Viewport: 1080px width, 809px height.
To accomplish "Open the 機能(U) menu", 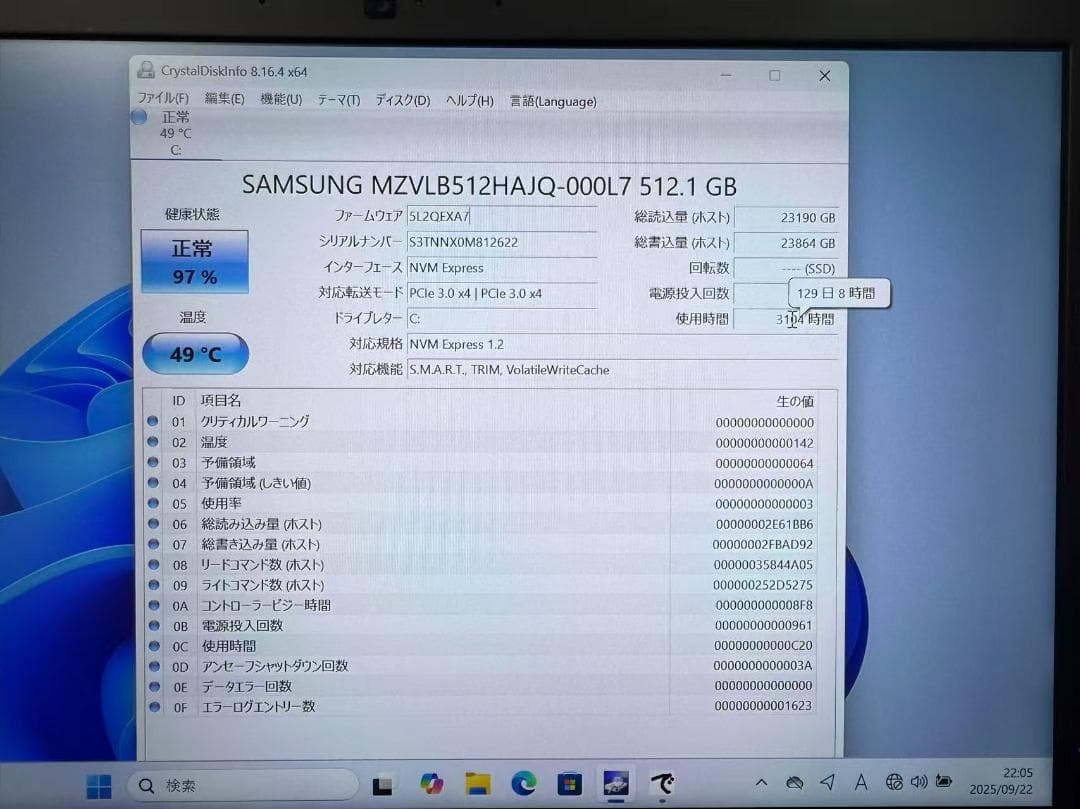I will pyautogui.click(x=280, y=101).
